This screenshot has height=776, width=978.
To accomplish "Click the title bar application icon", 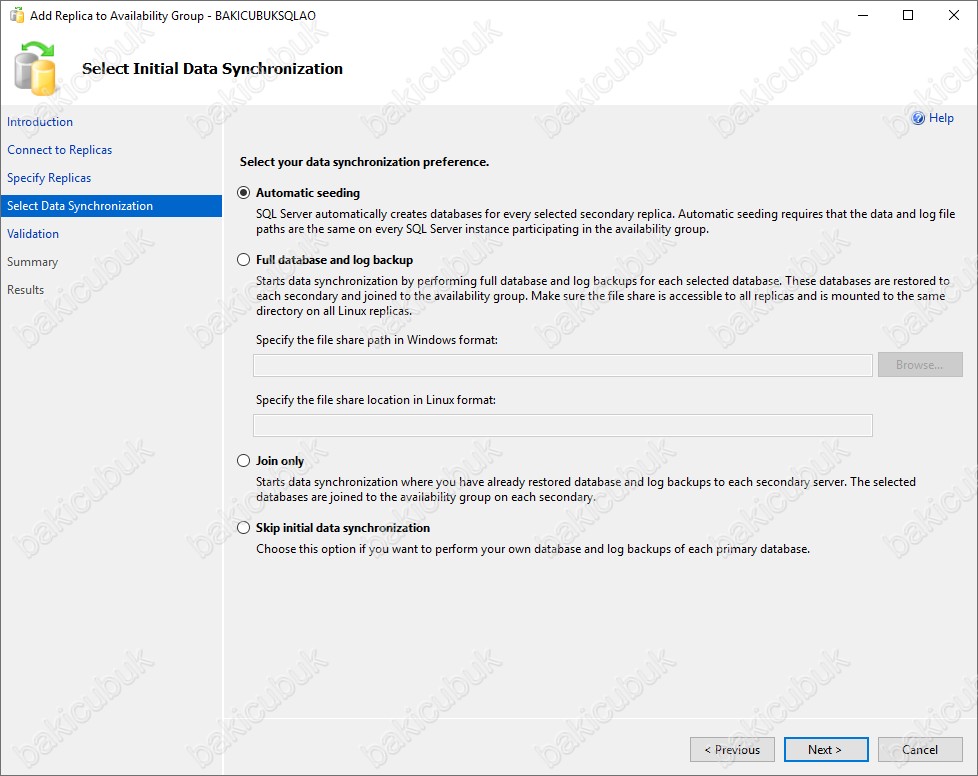I will (x=17, y=15).
